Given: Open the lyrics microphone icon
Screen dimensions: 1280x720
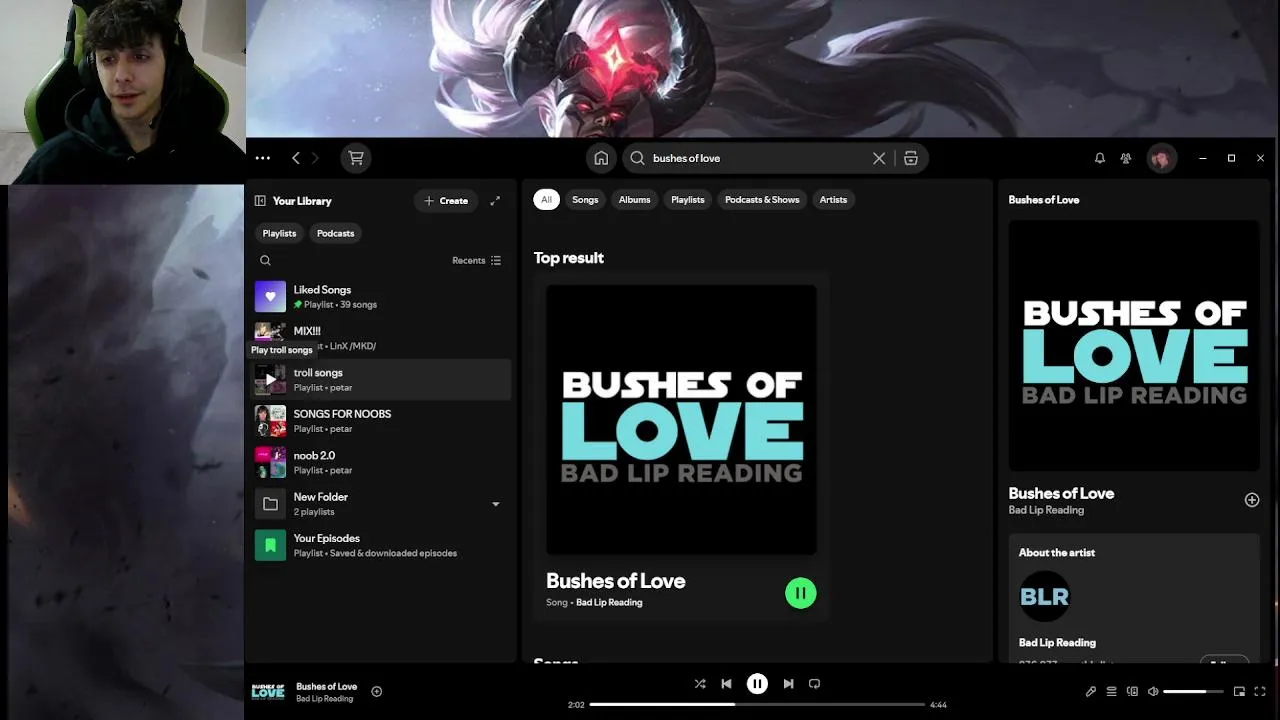Looking at the screenshot, I should click(1091, 691).
